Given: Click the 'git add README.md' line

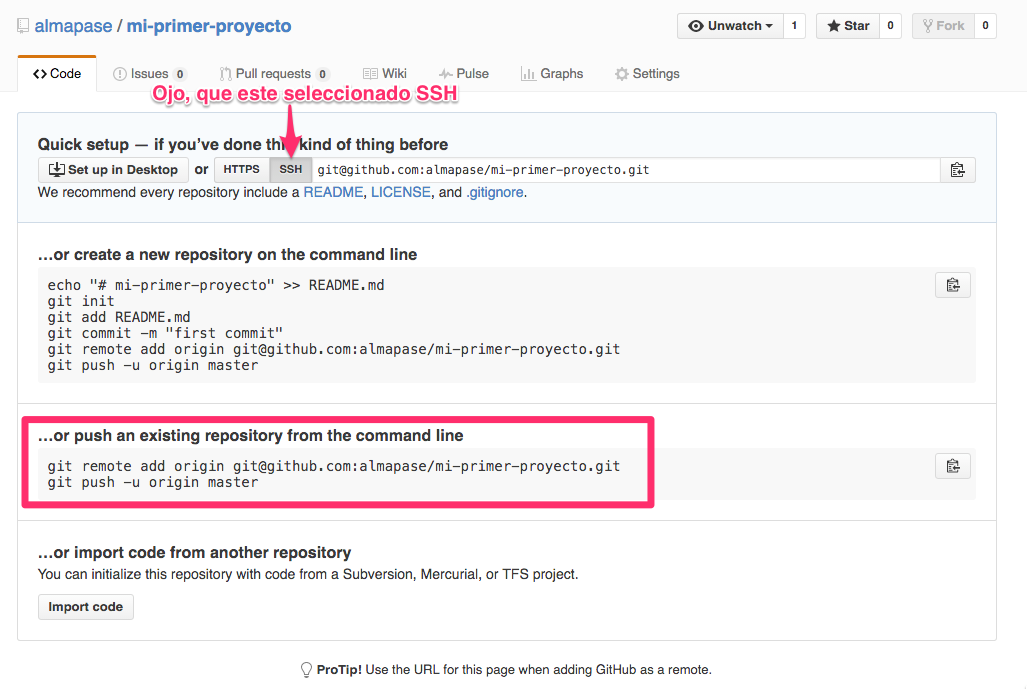Looking at the screenshot, I should coord(119,318).
